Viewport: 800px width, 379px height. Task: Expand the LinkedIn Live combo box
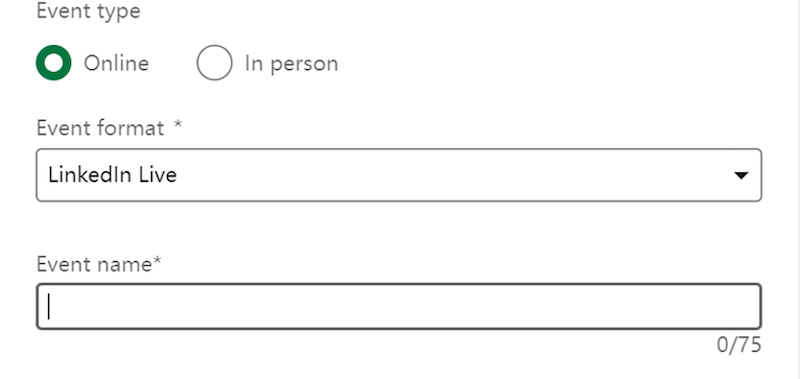[x=399, y=175]
